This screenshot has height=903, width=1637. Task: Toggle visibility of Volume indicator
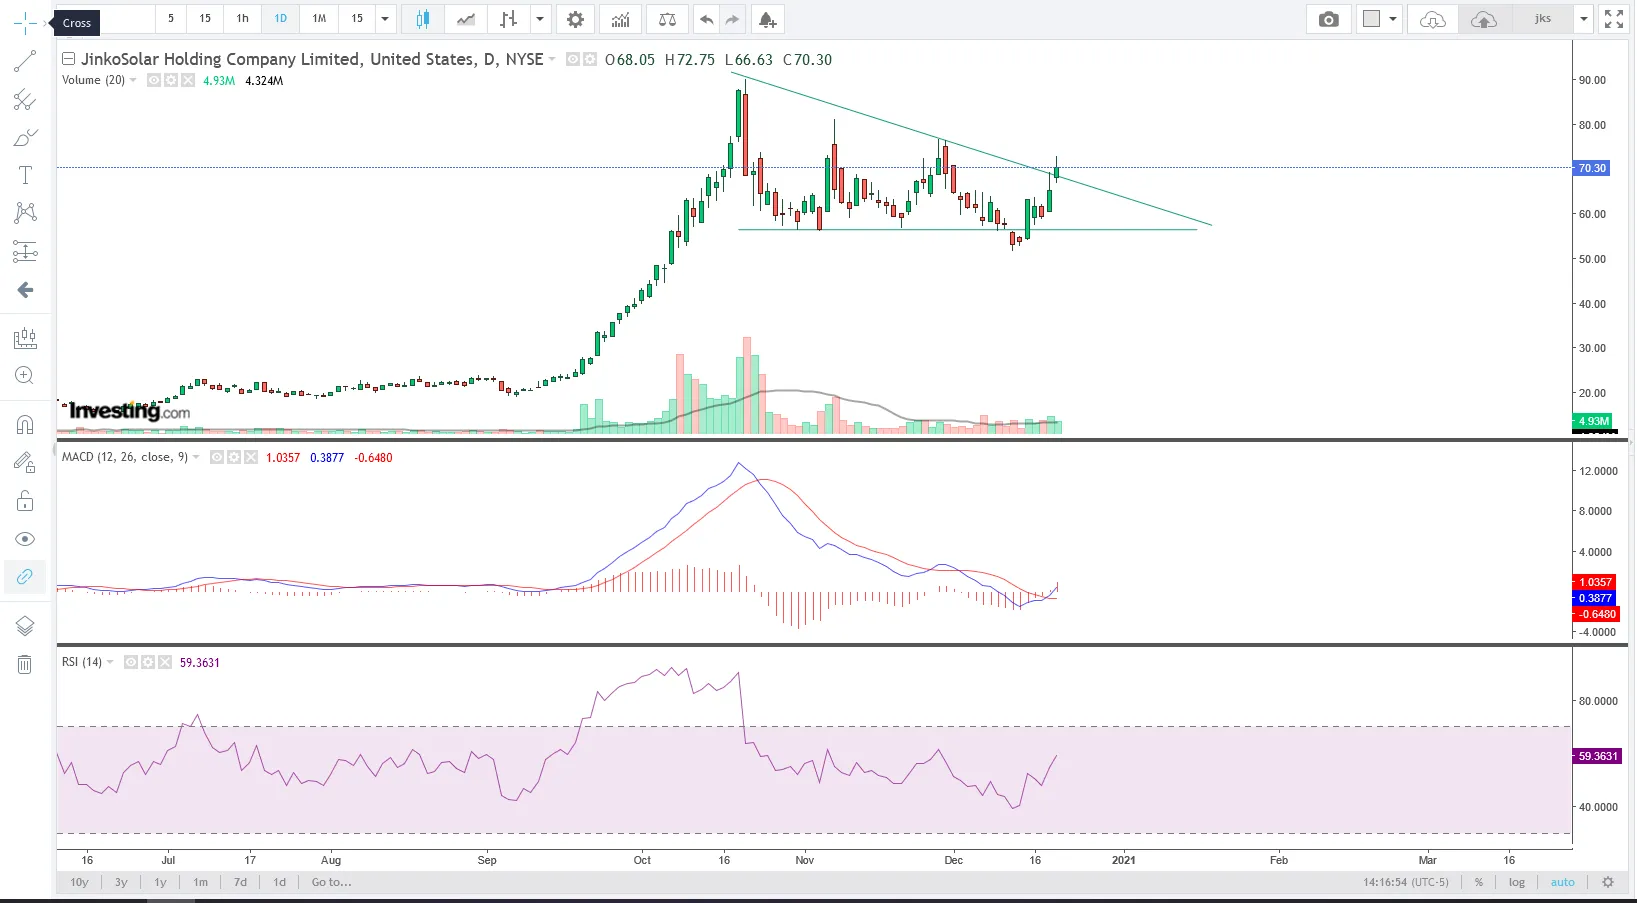point(154,80)
